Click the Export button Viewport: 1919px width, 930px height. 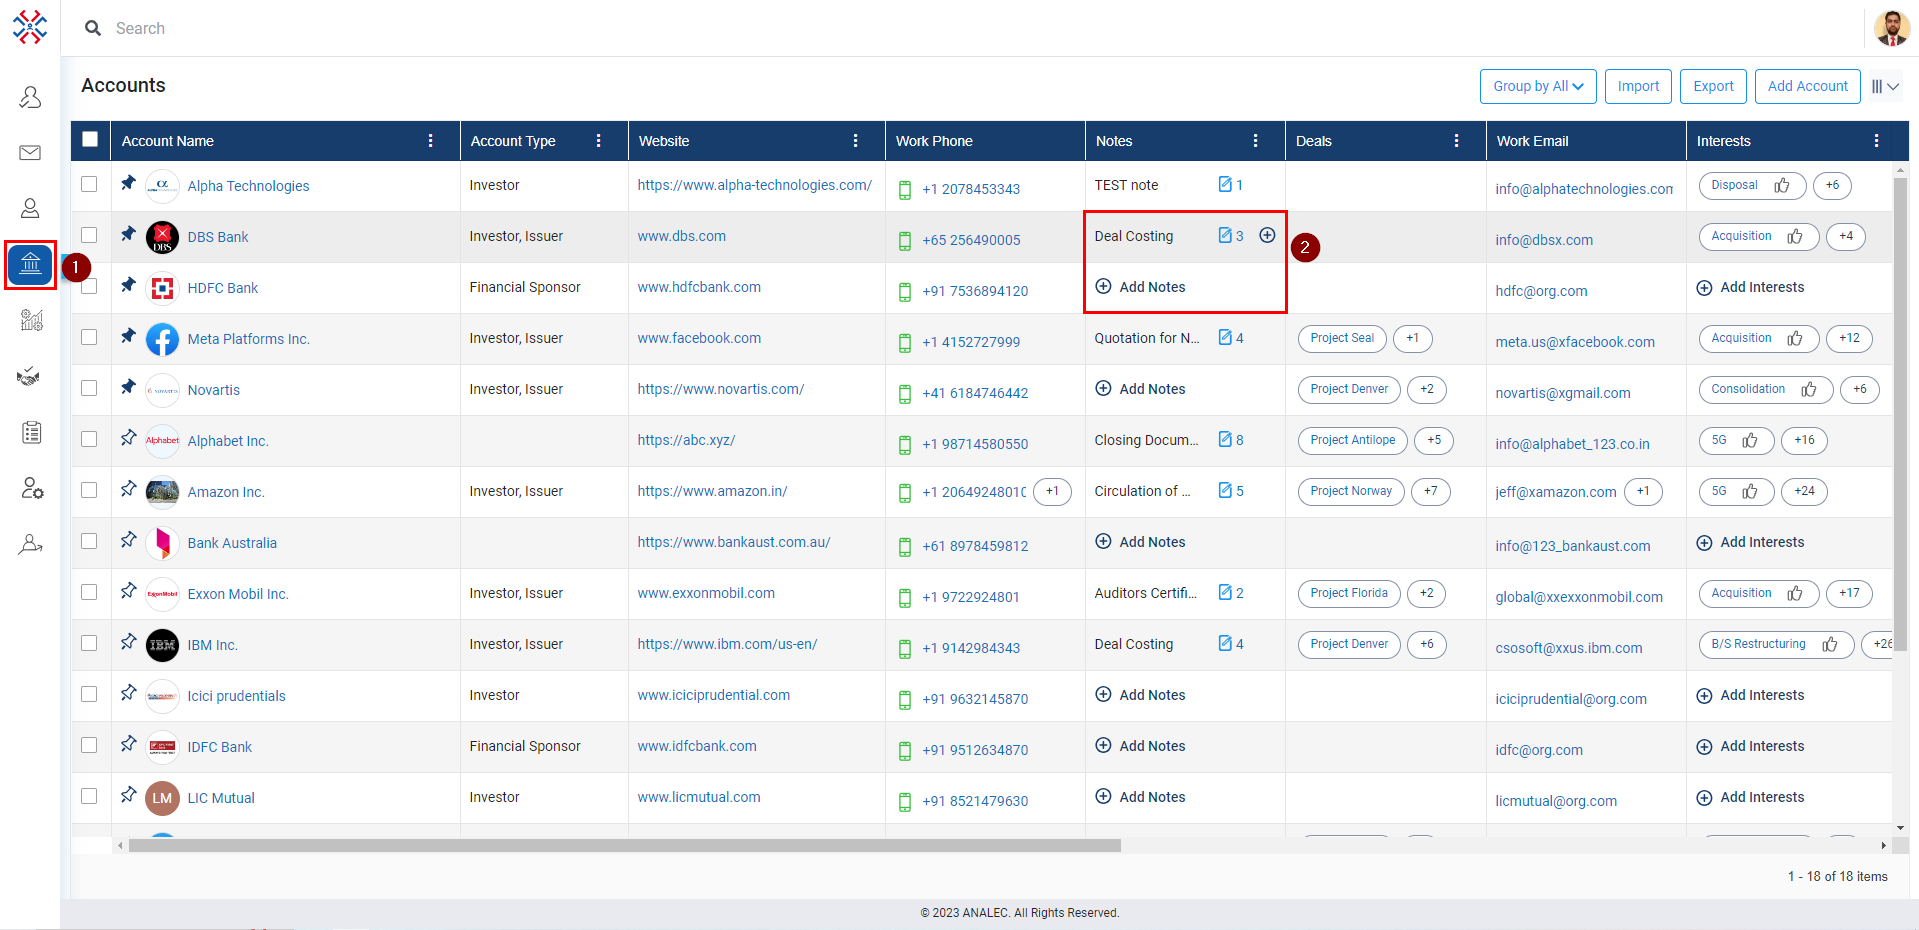pos(1713,86)
